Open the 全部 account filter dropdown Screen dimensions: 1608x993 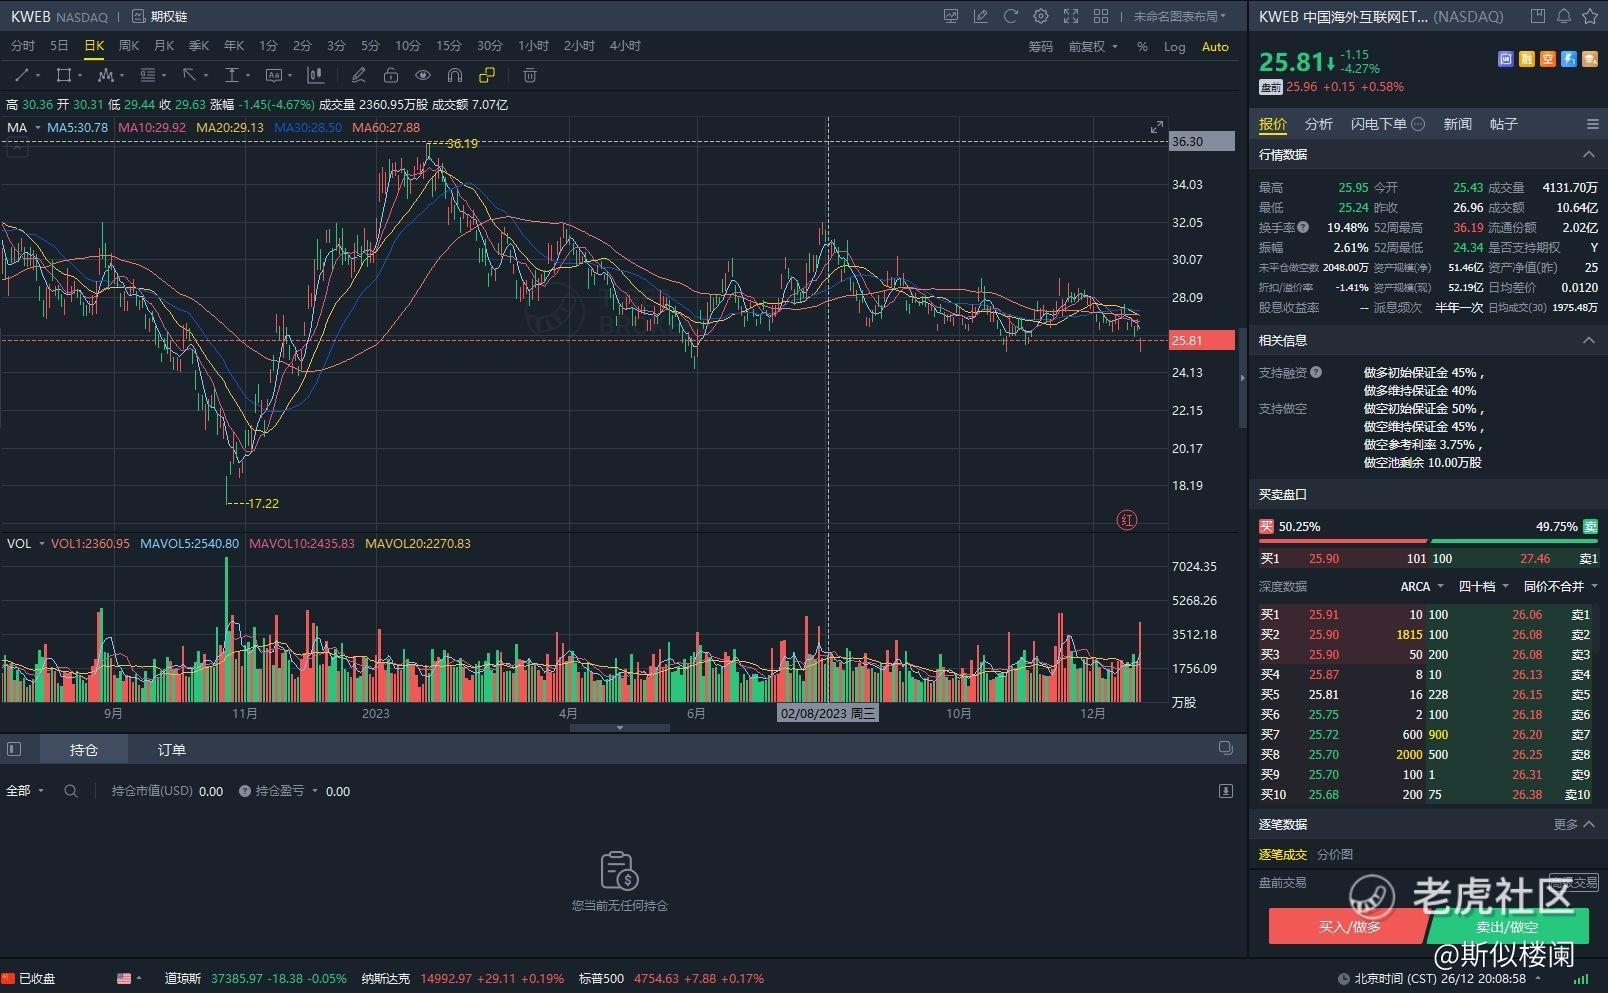click(x=25, y=791)
